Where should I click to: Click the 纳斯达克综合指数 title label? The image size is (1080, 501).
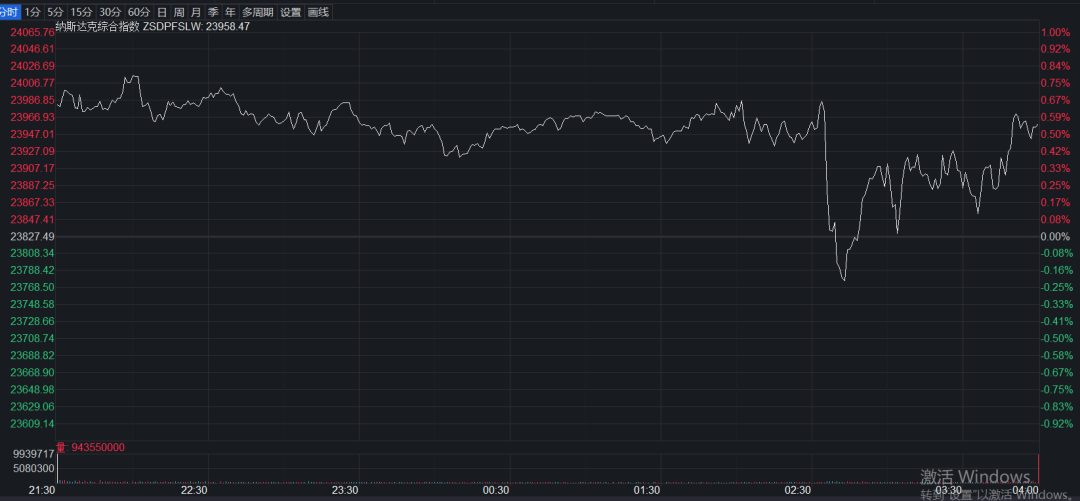tap(97, 26)
